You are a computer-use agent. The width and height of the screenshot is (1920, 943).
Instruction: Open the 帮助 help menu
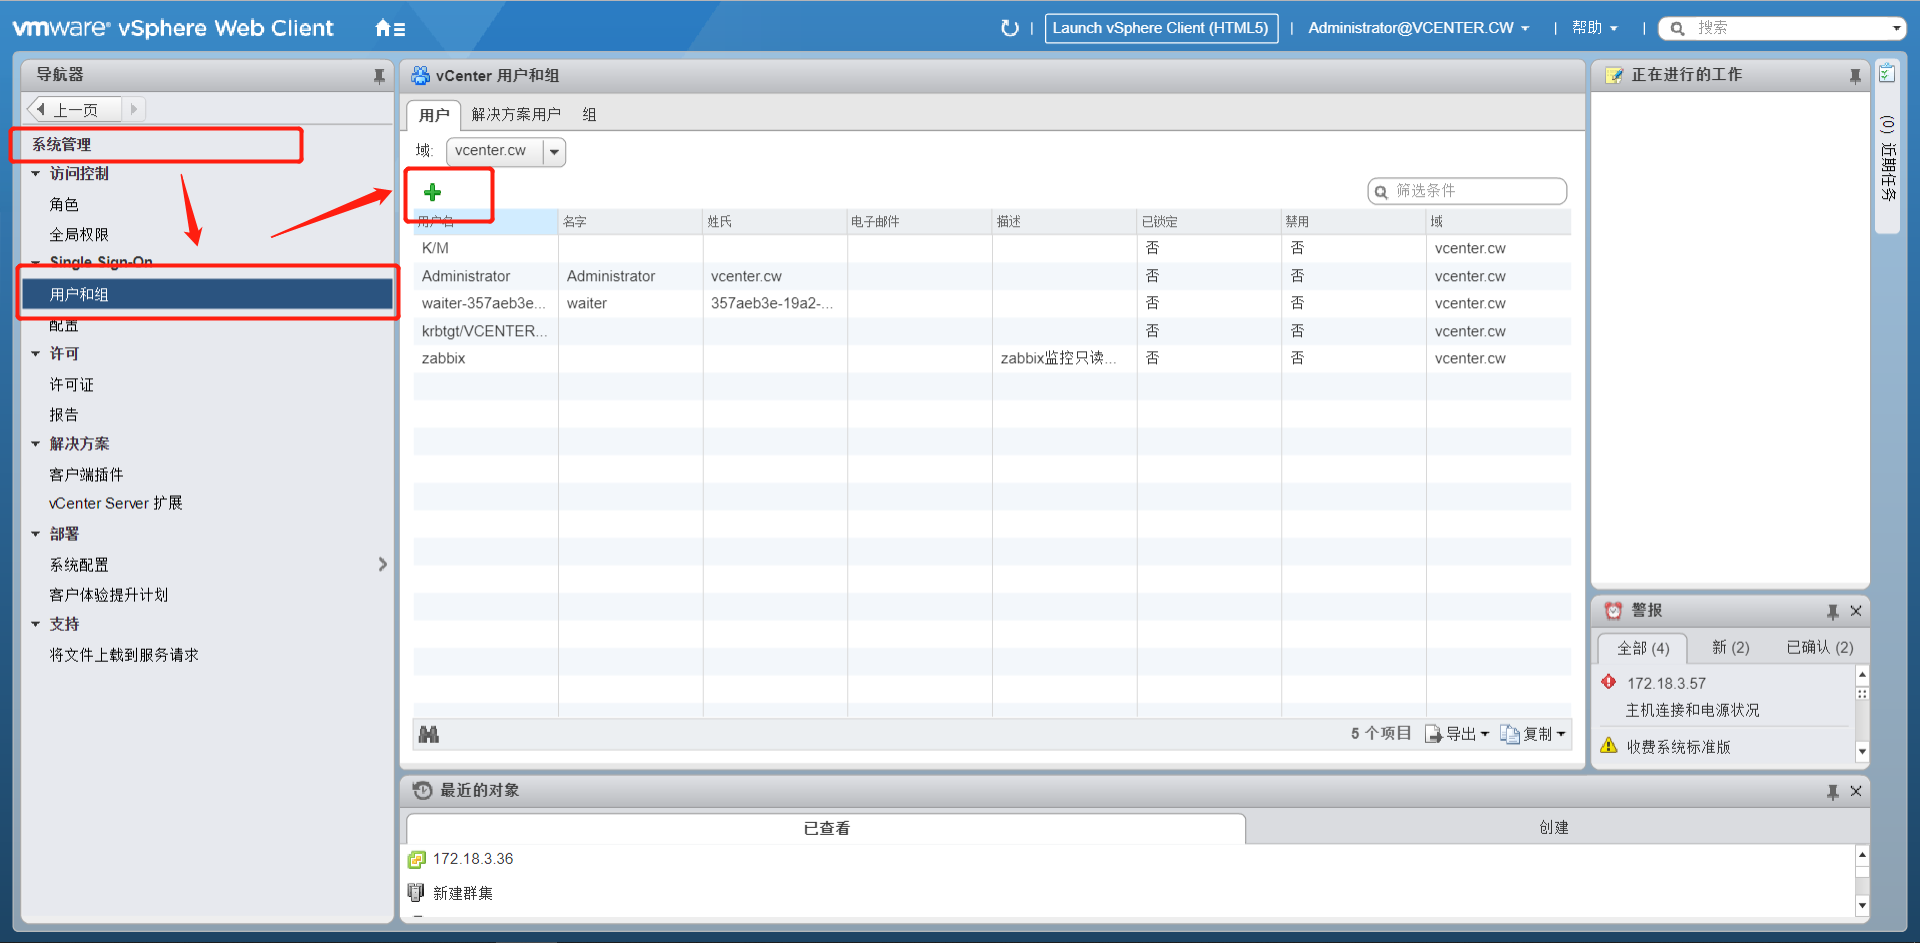(1595, 28)
